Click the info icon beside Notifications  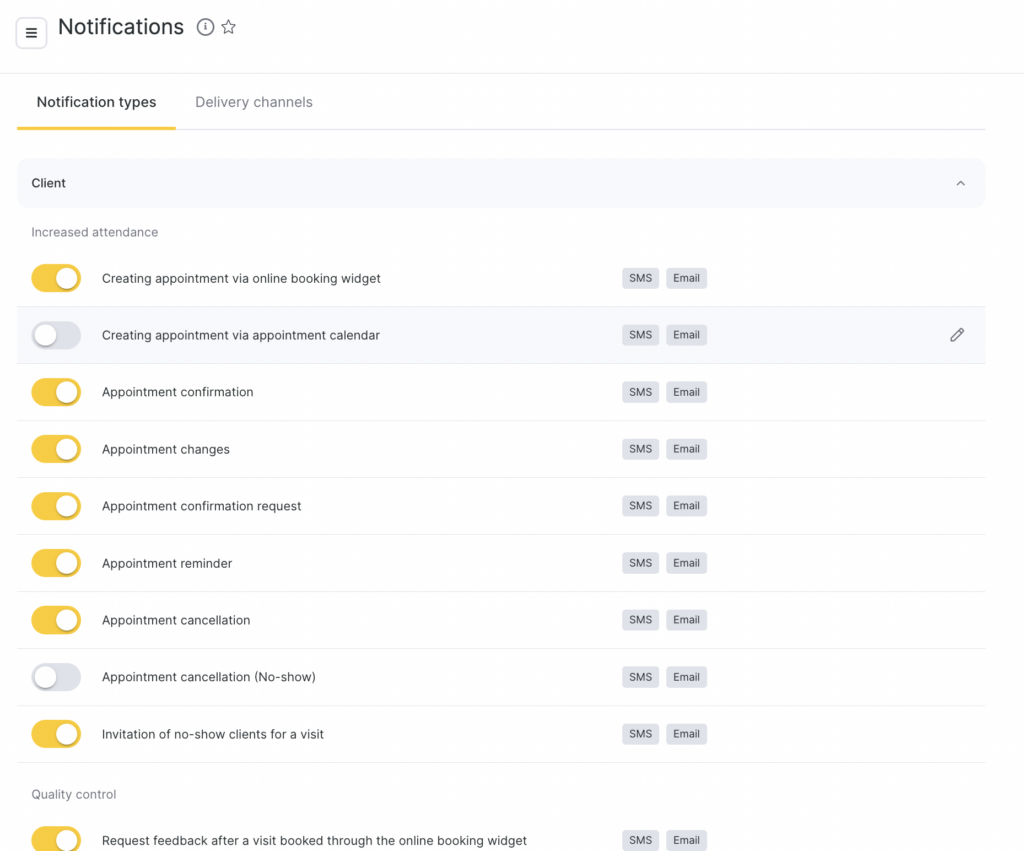click(205, 27)
